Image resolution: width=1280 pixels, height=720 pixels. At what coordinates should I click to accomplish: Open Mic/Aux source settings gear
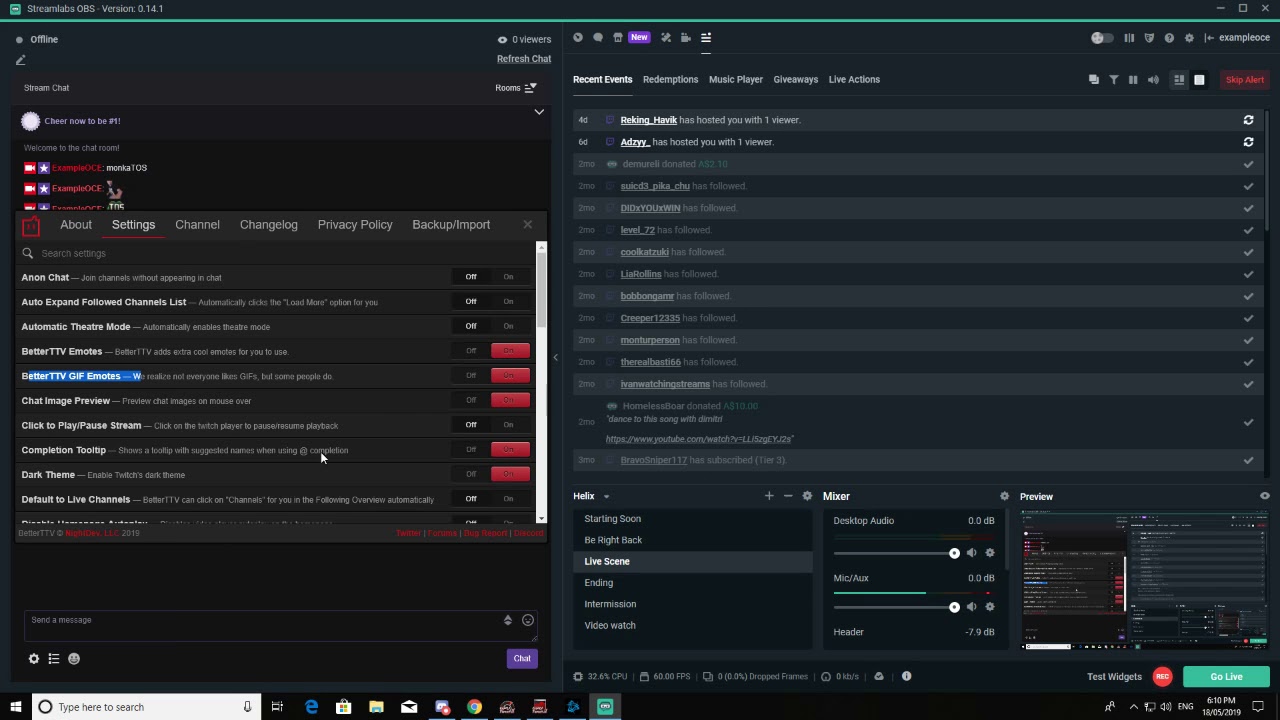pyautogui.click(x=990, y=607)
